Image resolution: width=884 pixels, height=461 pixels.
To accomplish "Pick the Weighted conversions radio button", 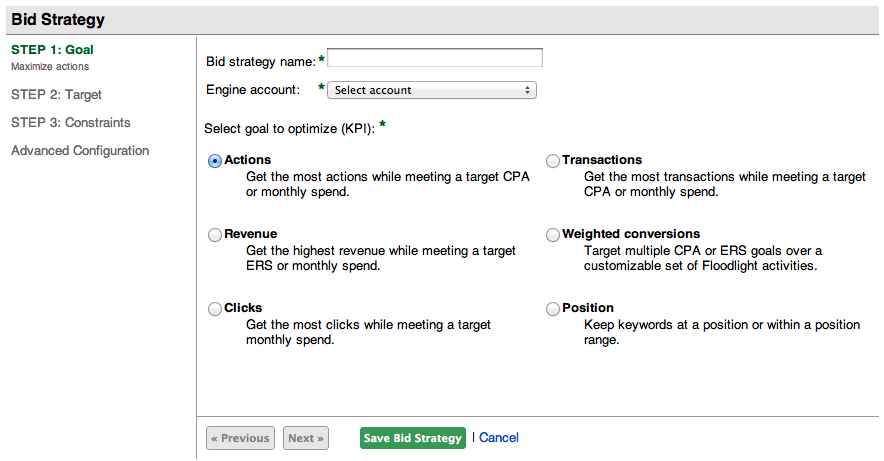I will coord(552,234).
